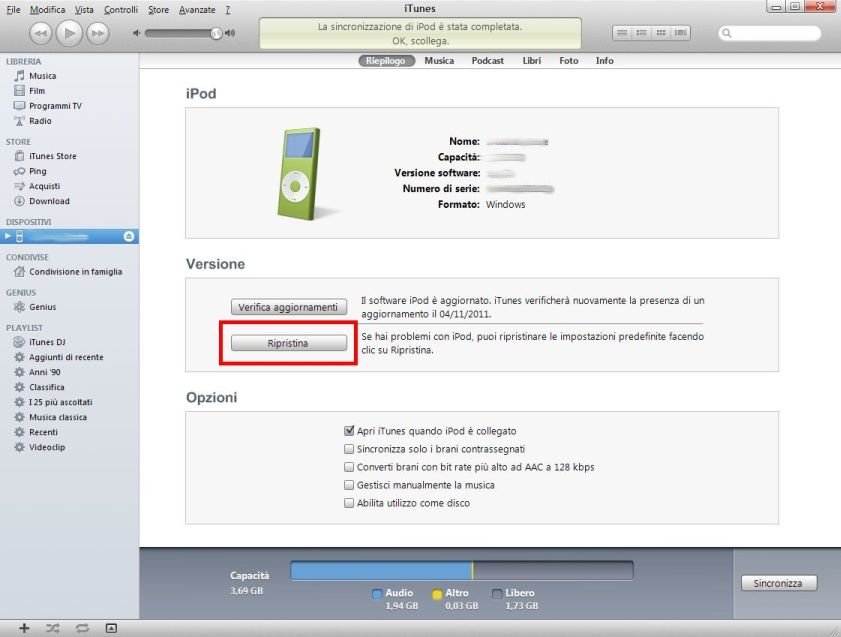Viewport: 841px width, 637px height.
Task: Open the Recenti playlist
Action: tap(43, 432)
